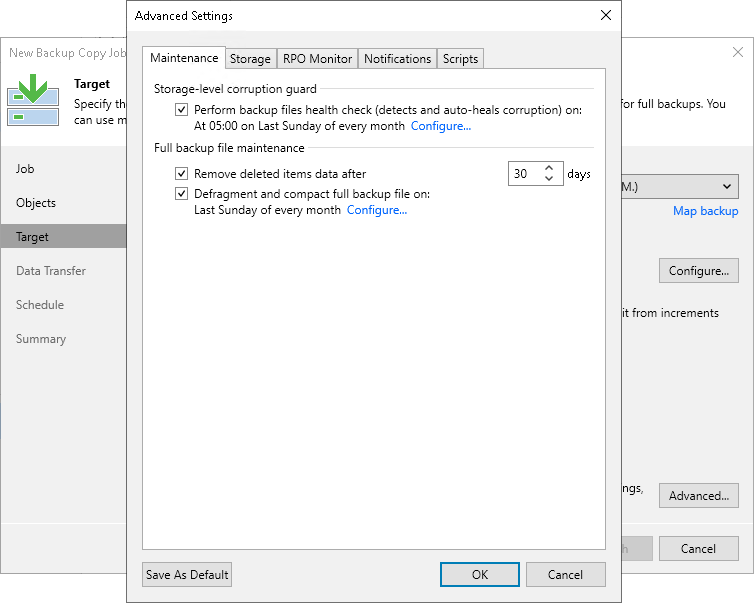The image size is (754, 603).
Task: Switch to the Maintenance tab
Action: (x=184, y=58)
